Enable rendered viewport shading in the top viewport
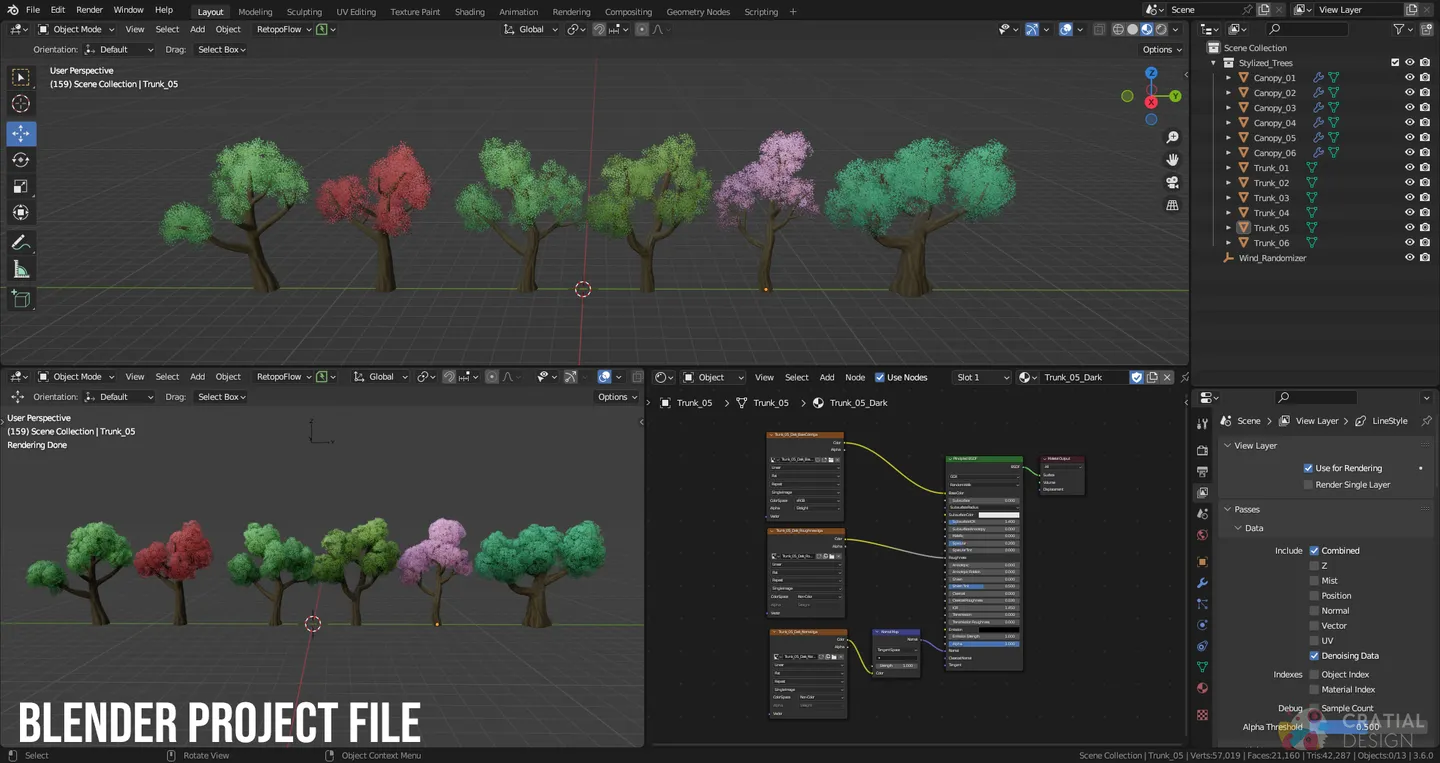Viewport: 1440px width, 763px height. (1162, 29)
